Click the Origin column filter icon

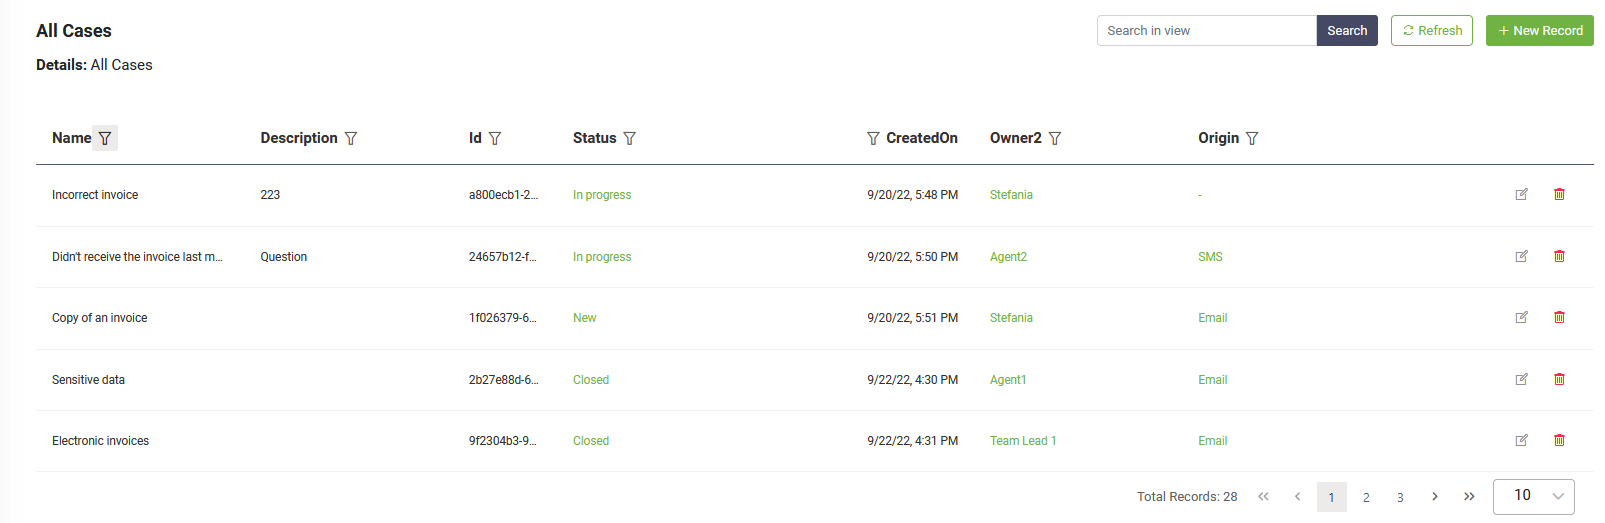(x=1252, y=138)
